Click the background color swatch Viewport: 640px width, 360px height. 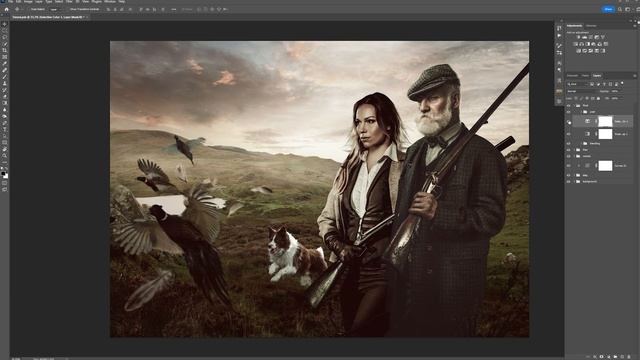(6, 176)
